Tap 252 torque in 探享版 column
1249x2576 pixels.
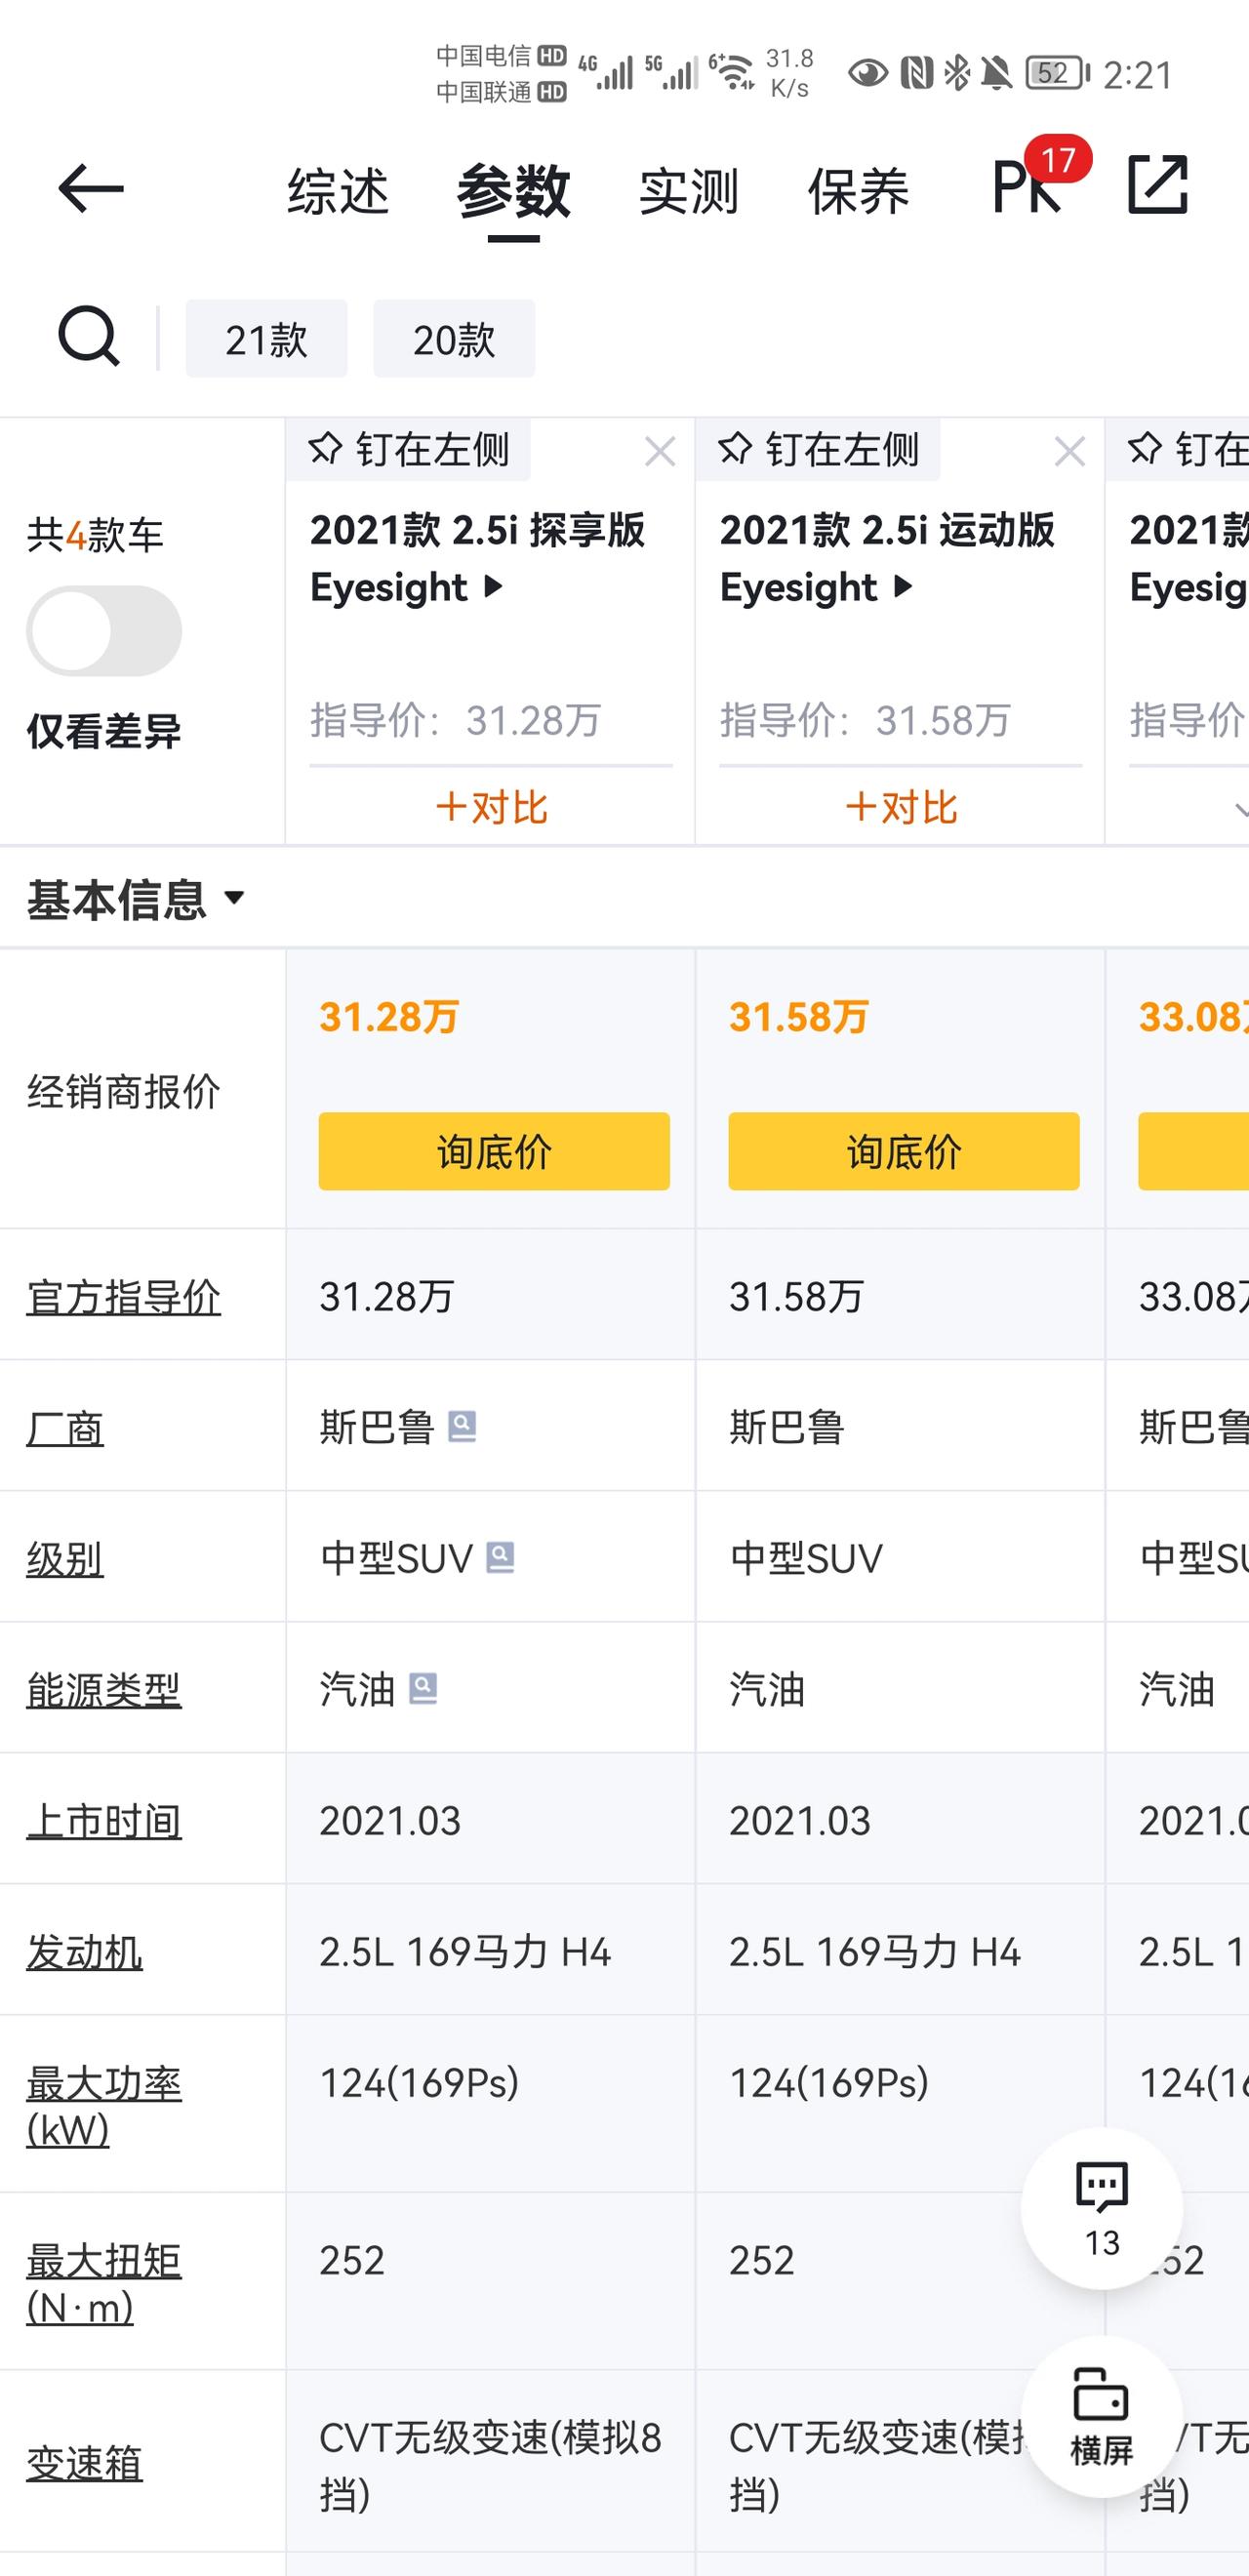(352, 2260)
